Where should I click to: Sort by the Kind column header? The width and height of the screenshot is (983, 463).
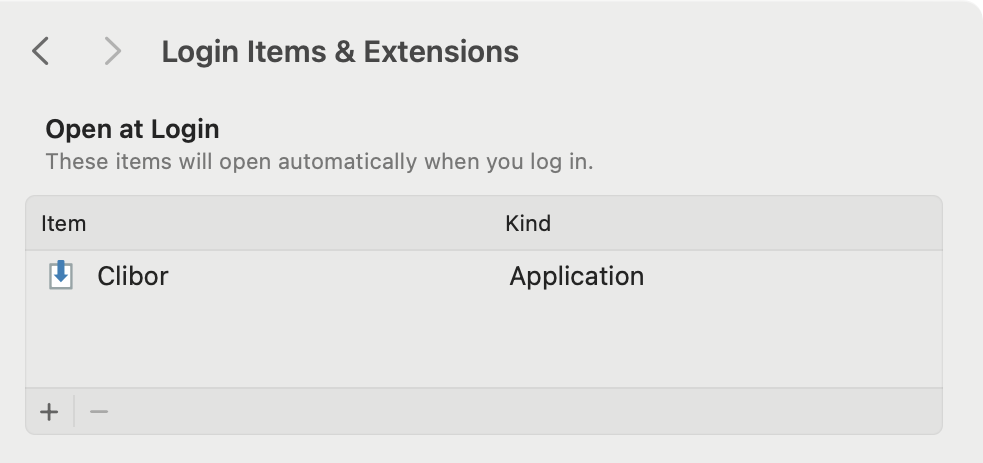click(528, 224)
